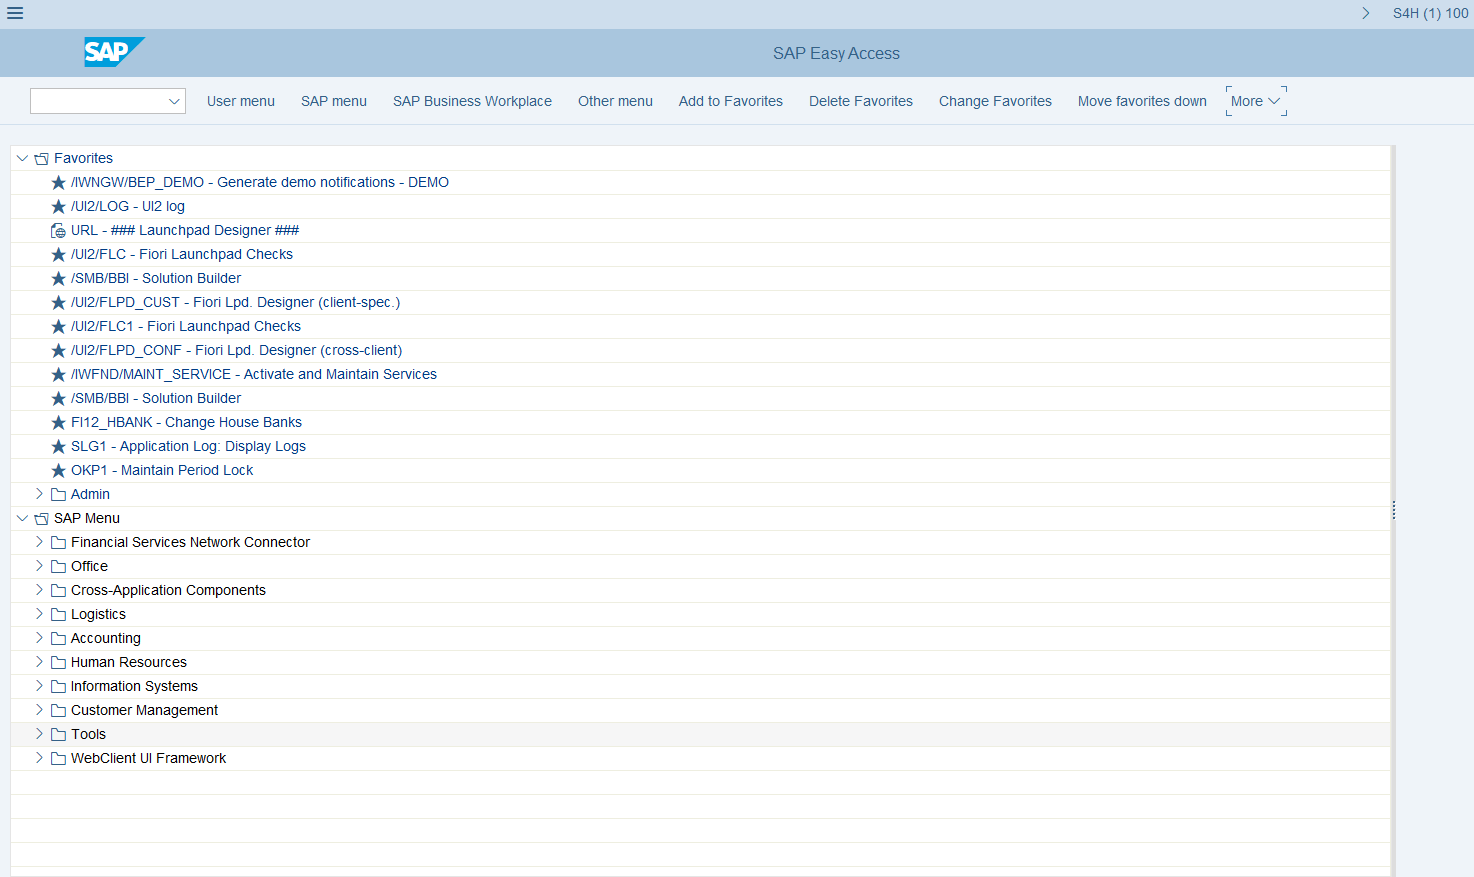Click the Customer Management folder icon
The height and width of the screenshot is (877, 1474).
click(x=58, y=711)
